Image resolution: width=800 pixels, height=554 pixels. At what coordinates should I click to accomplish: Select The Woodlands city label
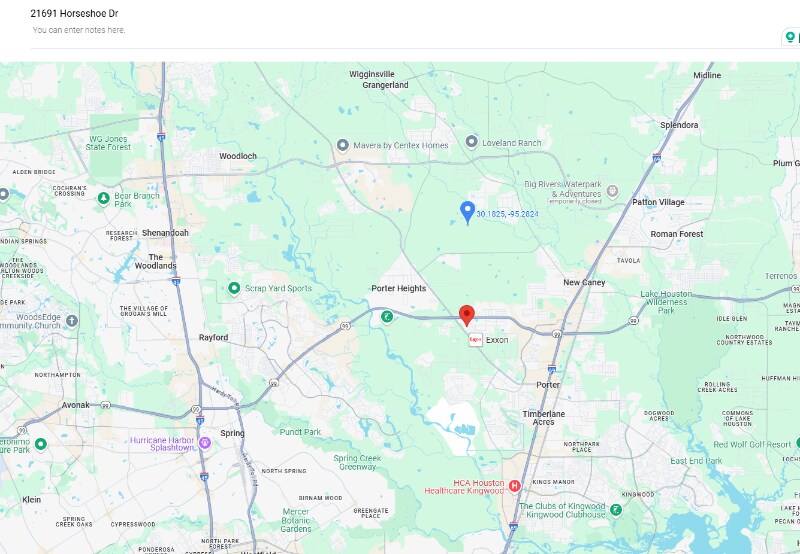(x=156, y=261)
